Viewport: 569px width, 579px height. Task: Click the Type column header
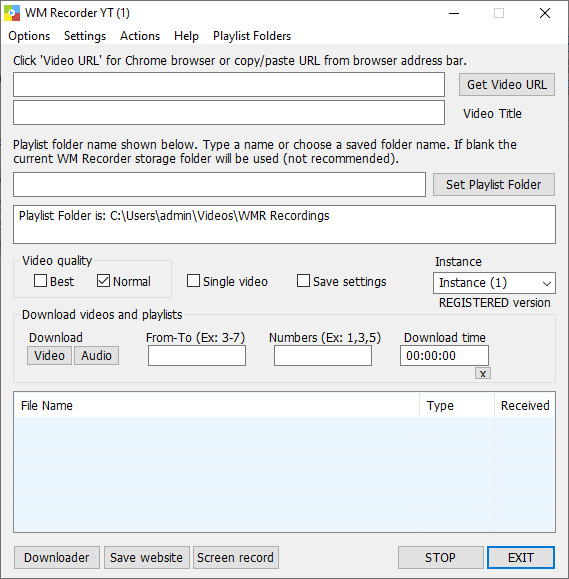point(457,405)
